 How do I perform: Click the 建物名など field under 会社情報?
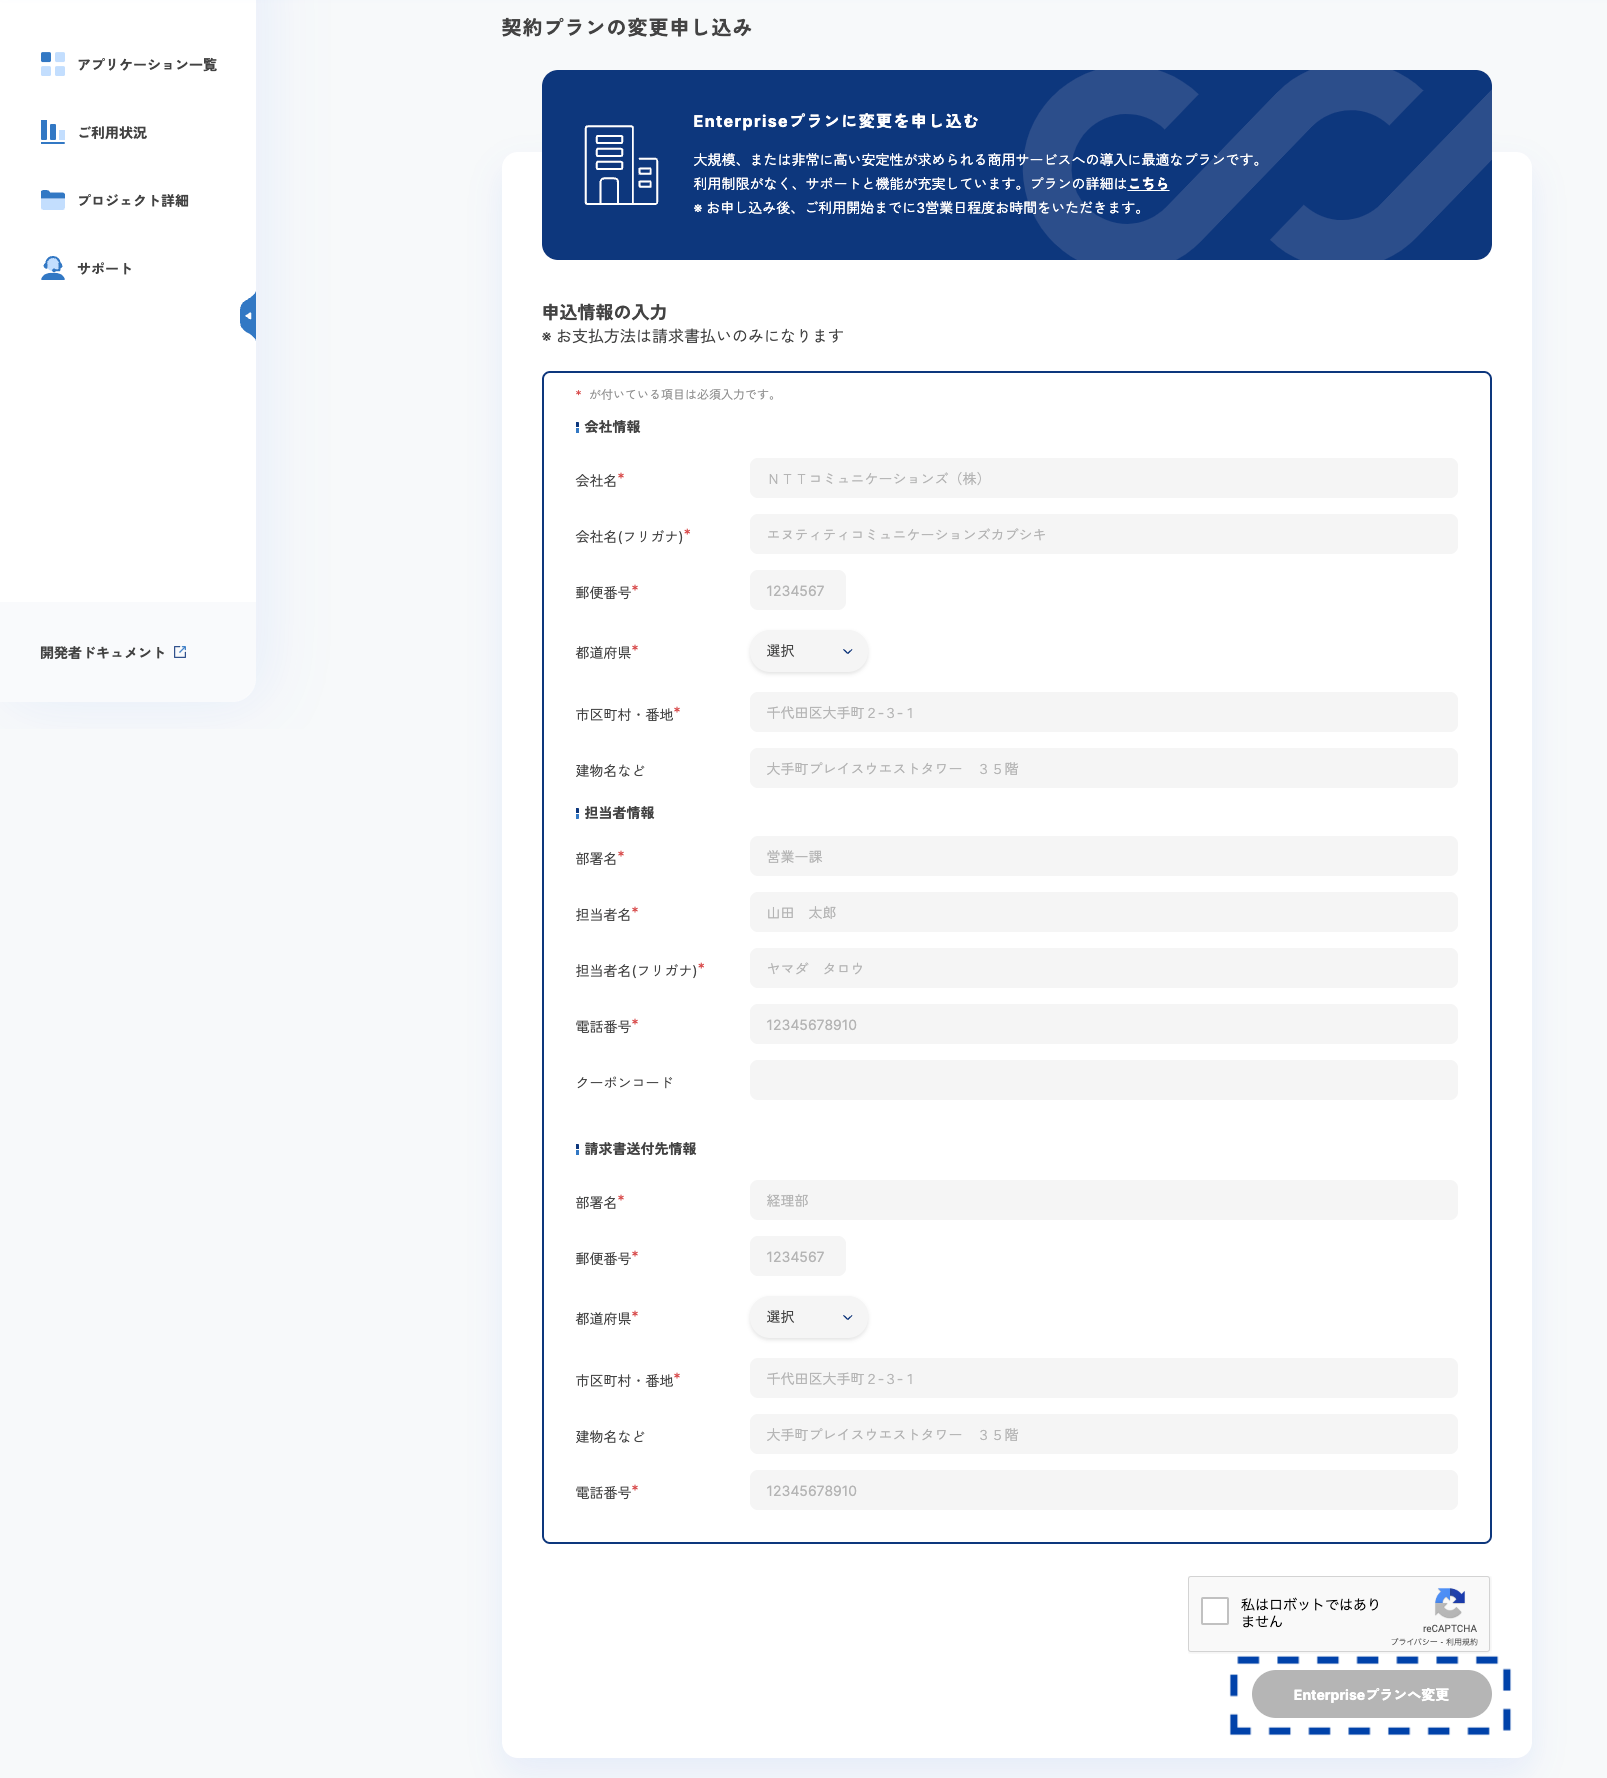(1103, 768)
